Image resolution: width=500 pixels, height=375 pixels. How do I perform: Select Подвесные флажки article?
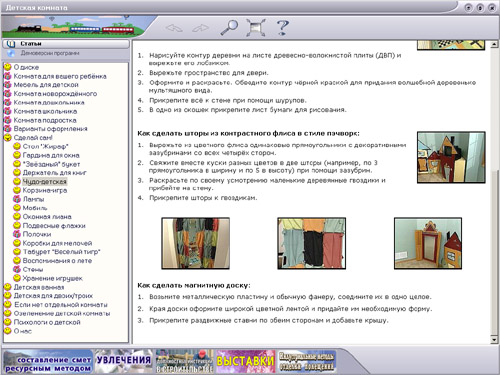coord(54,226)
